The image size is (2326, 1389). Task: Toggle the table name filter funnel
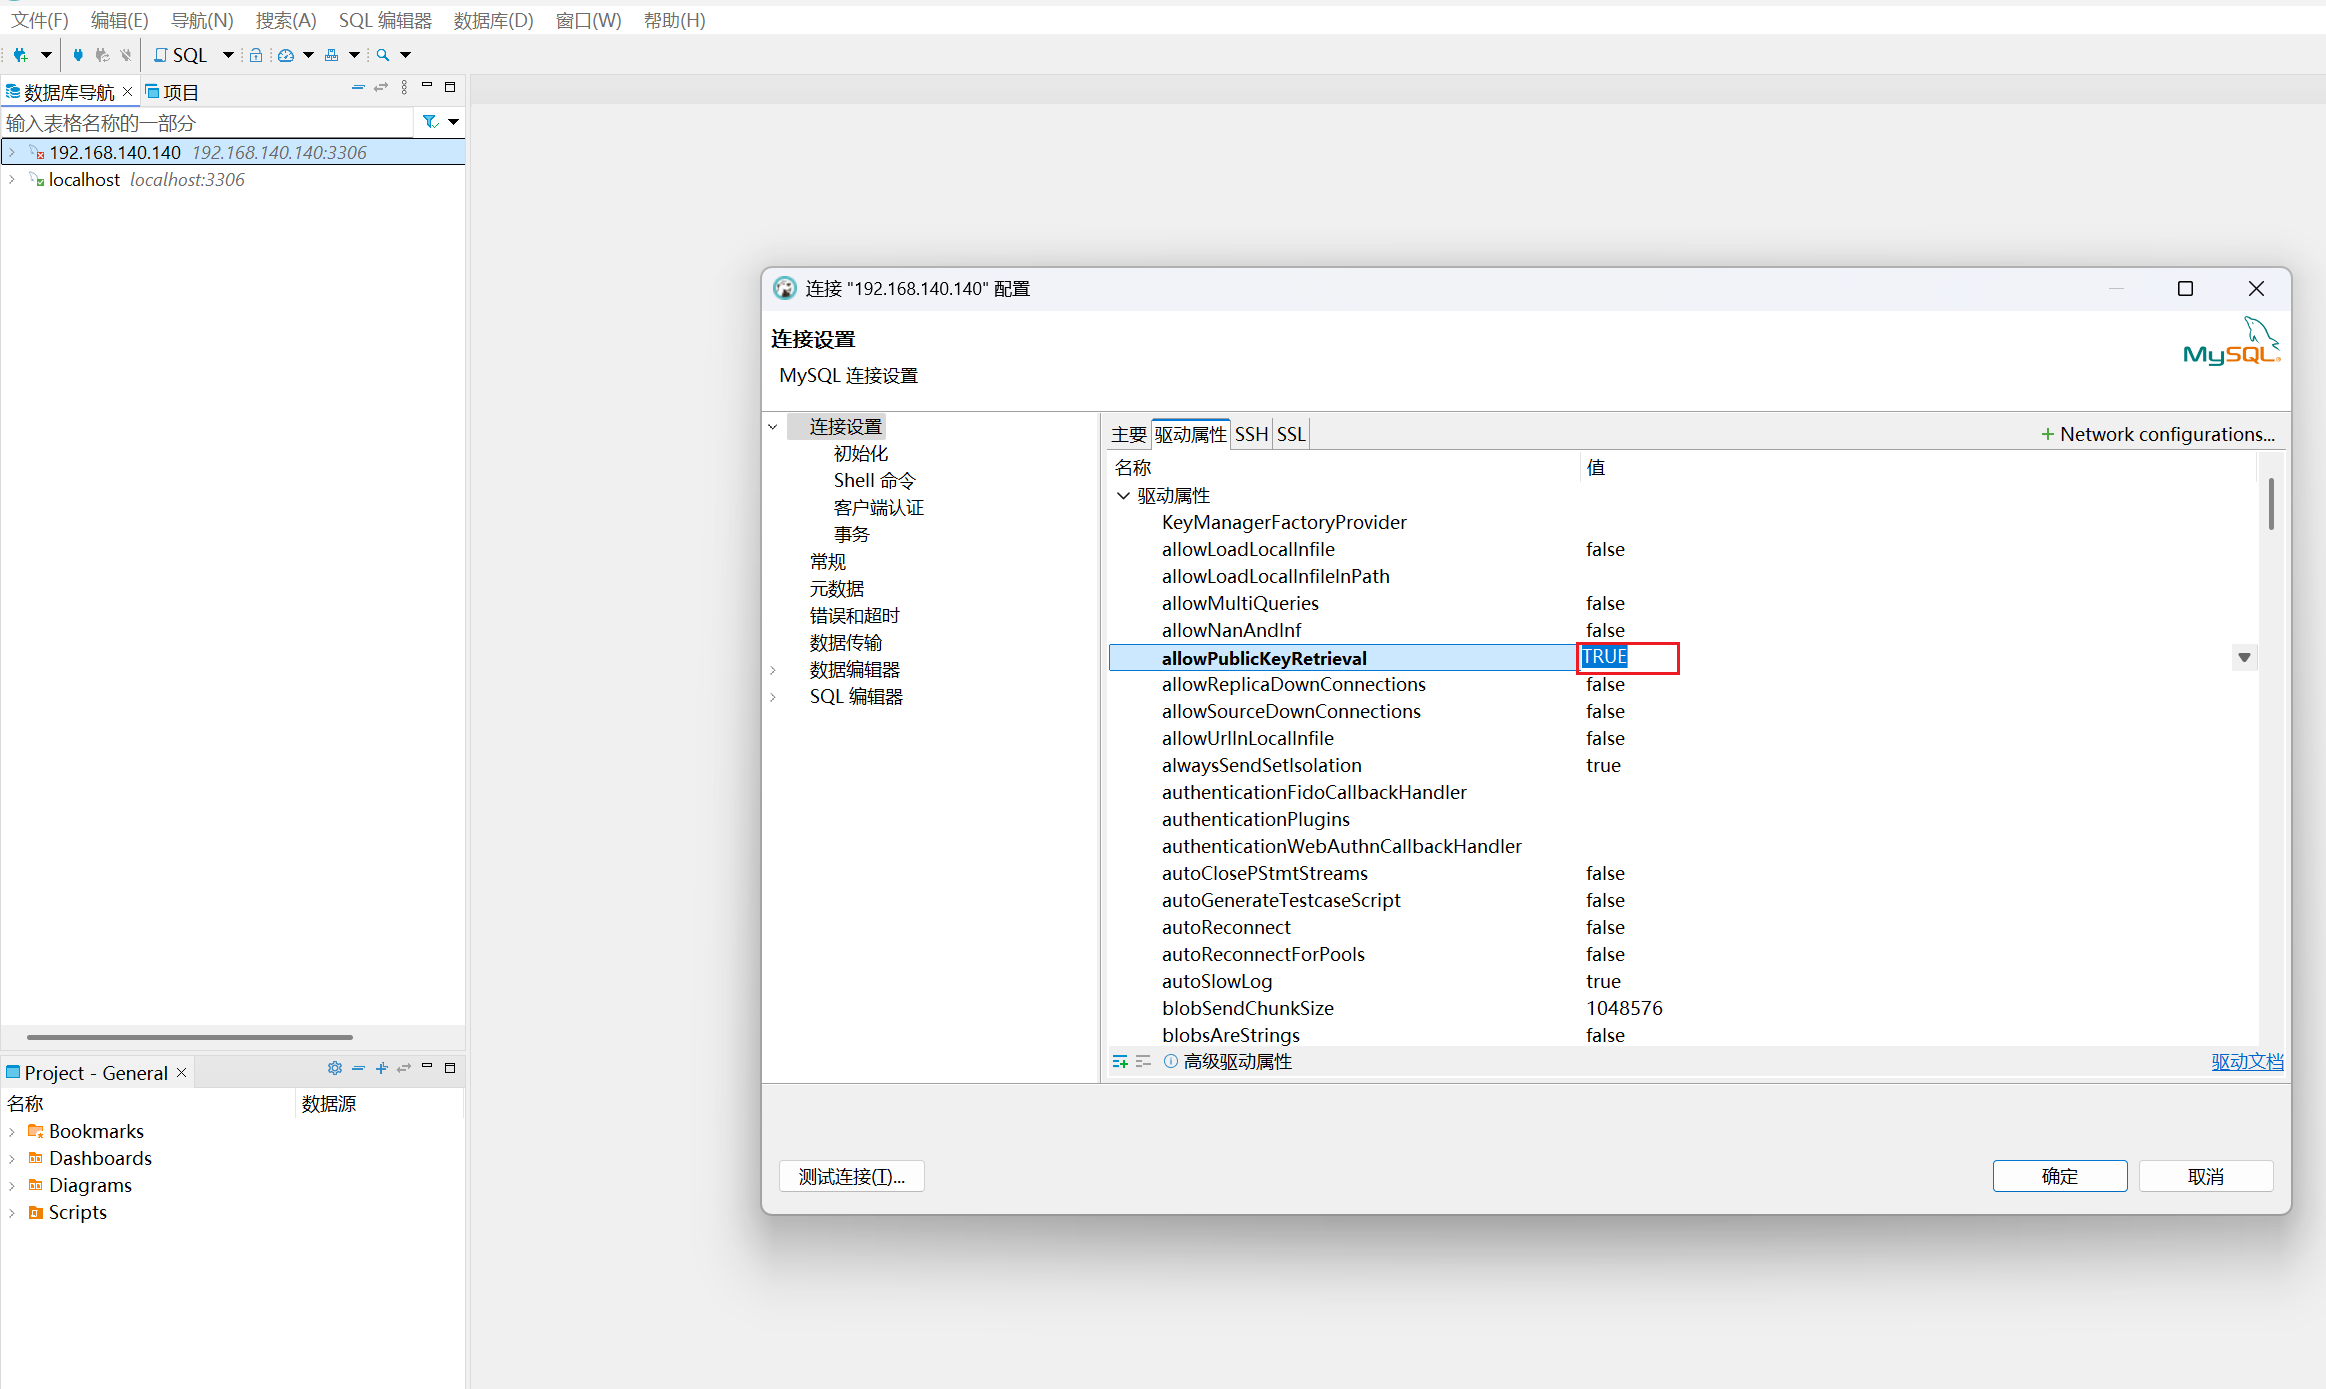(429, 122)
